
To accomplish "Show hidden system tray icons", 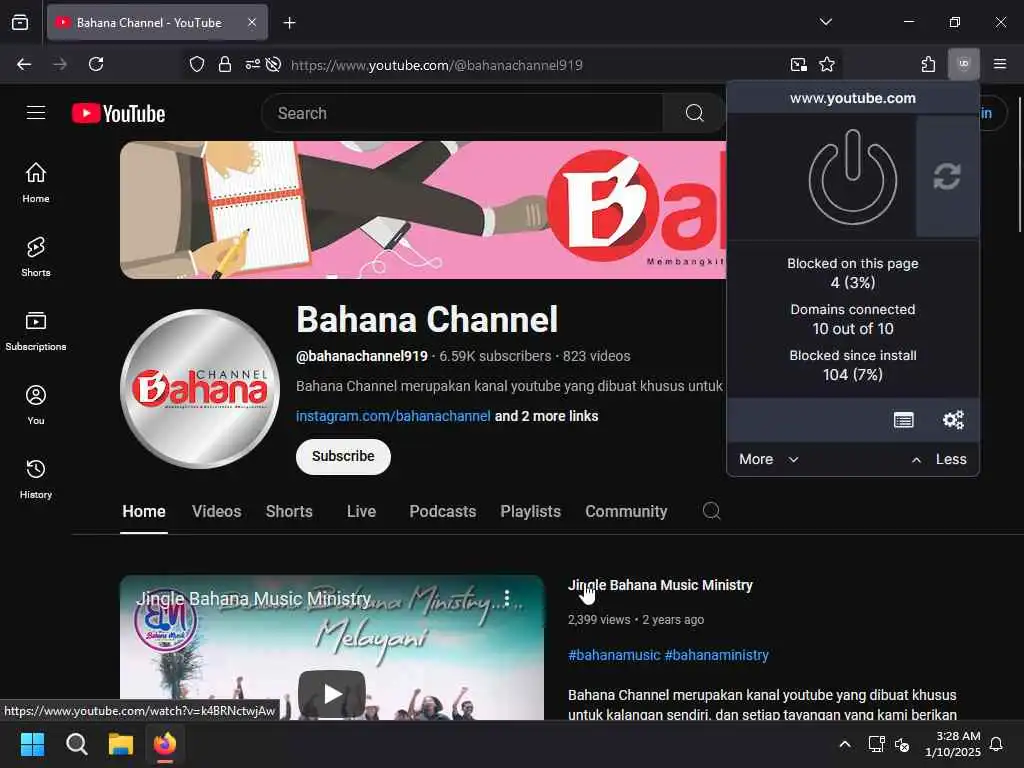I will (x=844, y=744).
